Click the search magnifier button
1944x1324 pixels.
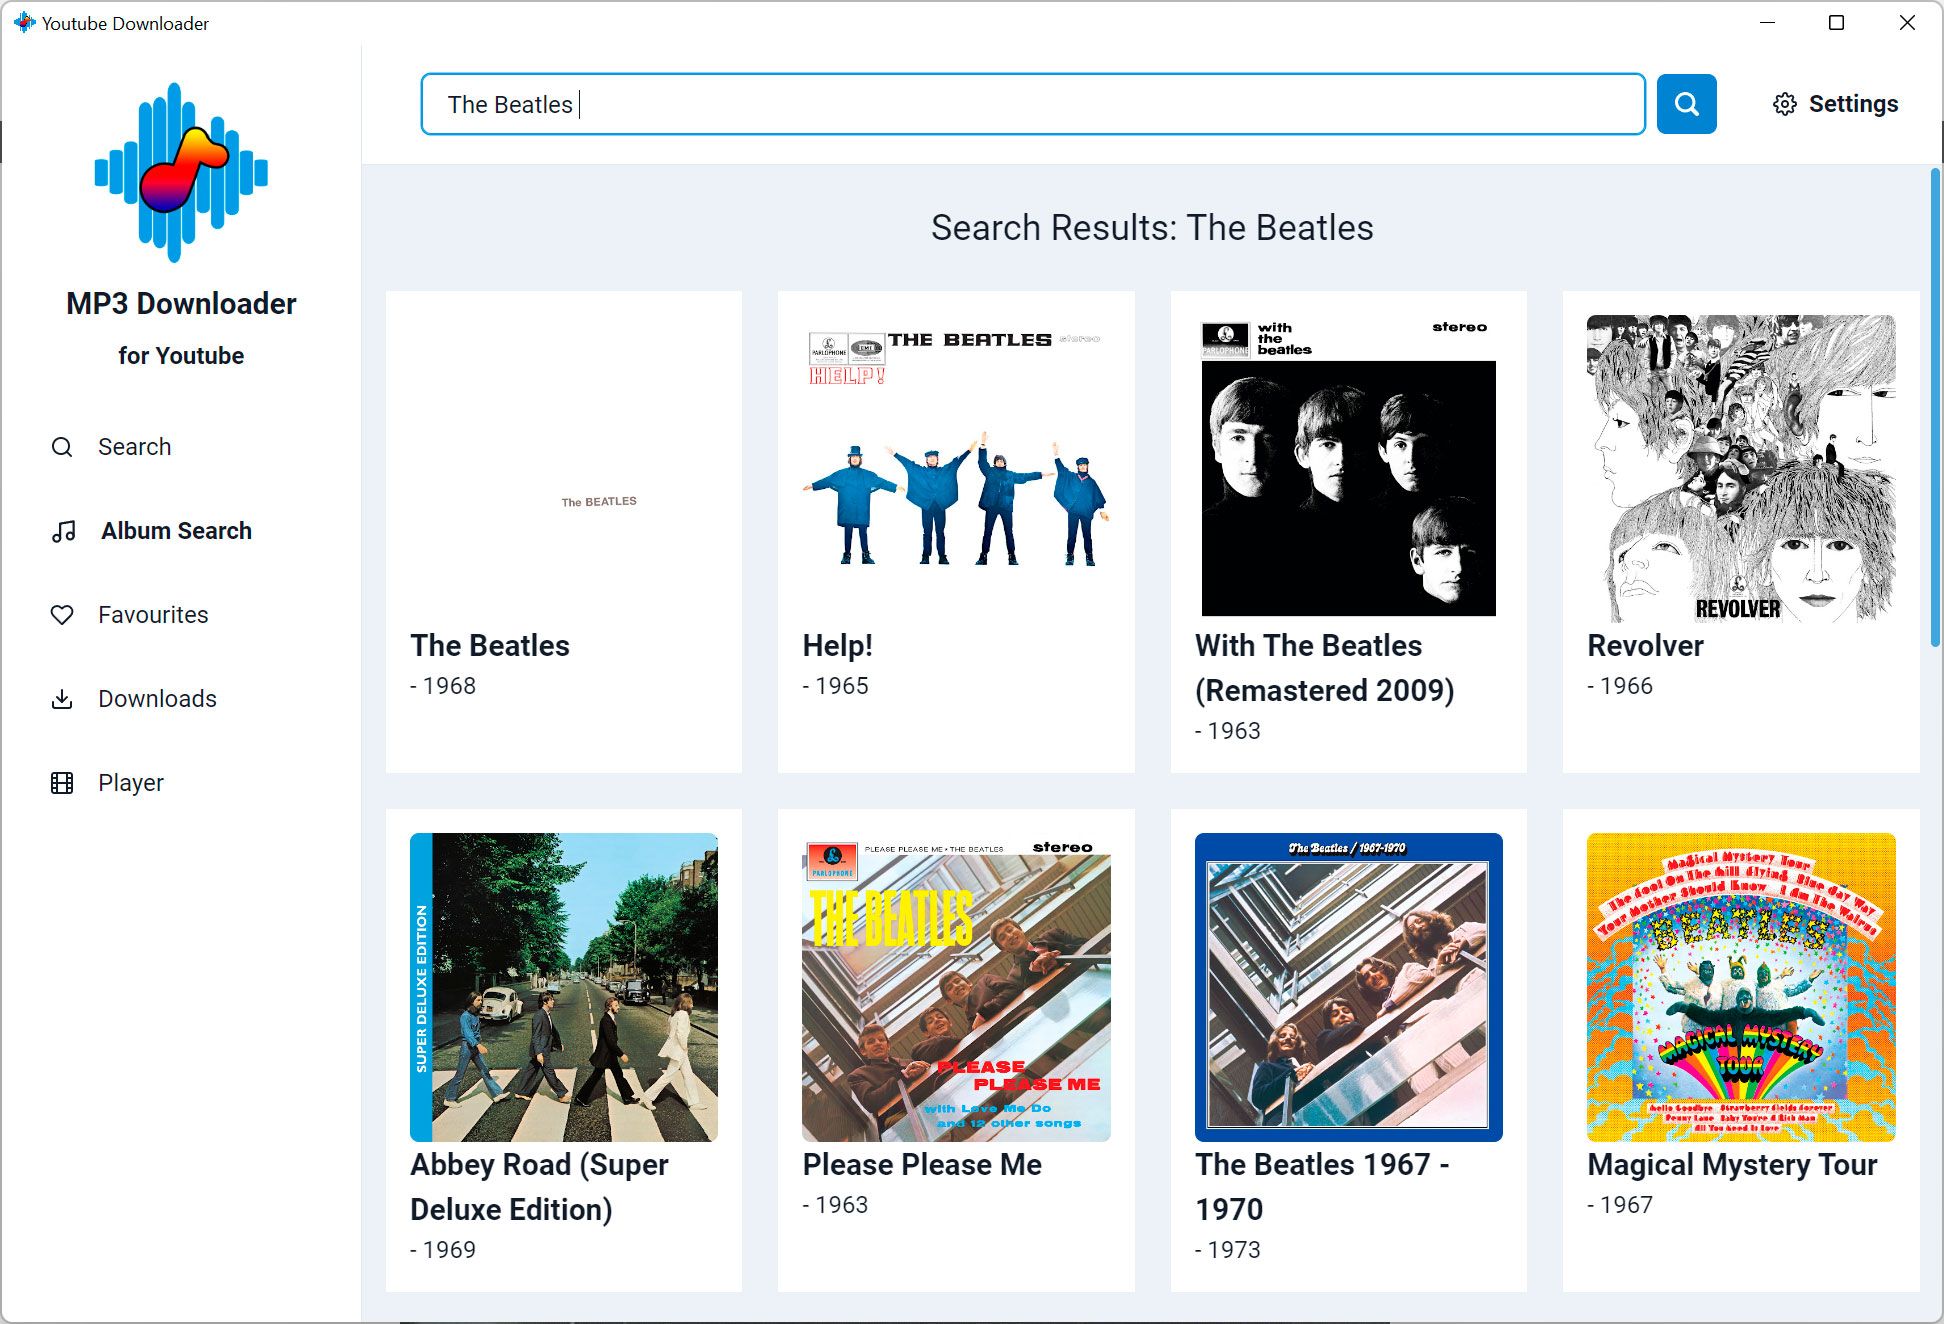(1685, 103)
